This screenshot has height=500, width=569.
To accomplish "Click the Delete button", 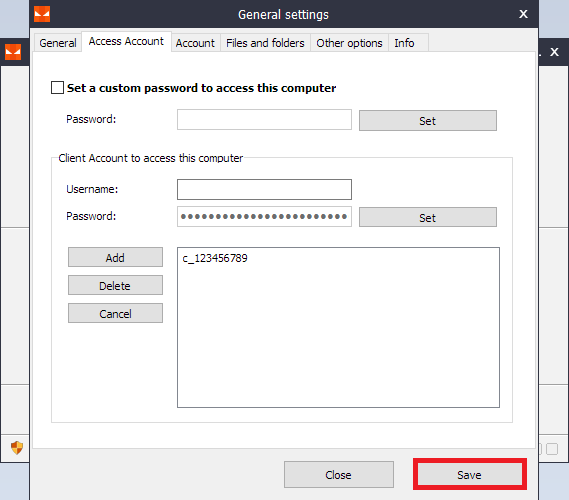I will 115,285.
